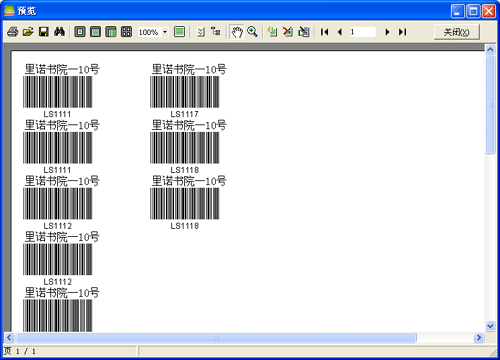Viewport: 500px width, 360px height.
Task: Click the zoom percentage combo box
Action: point(153,32)
